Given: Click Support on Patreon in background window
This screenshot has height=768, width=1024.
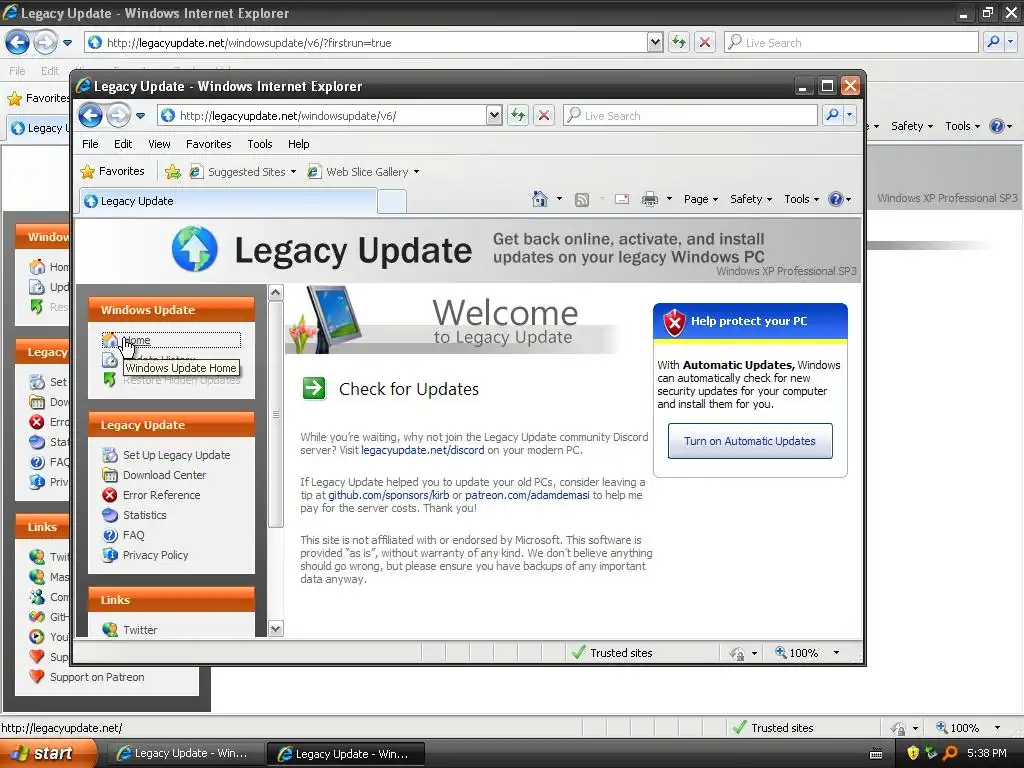Looking at the screenshot, I should pos(97,677).
